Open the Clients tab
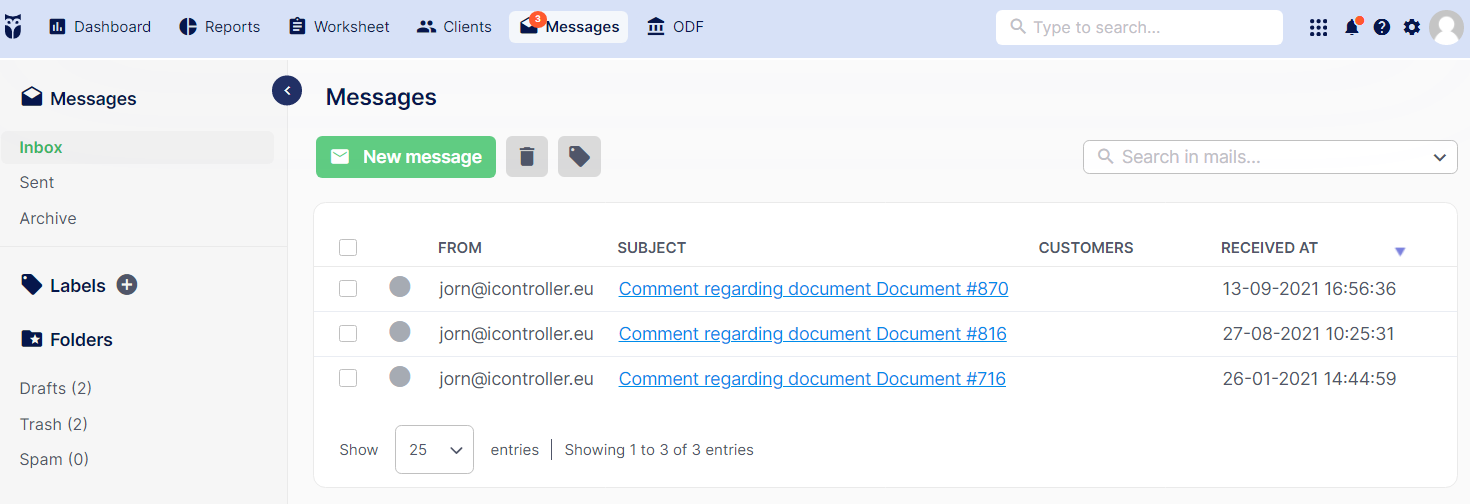 (x=455, y=27)
